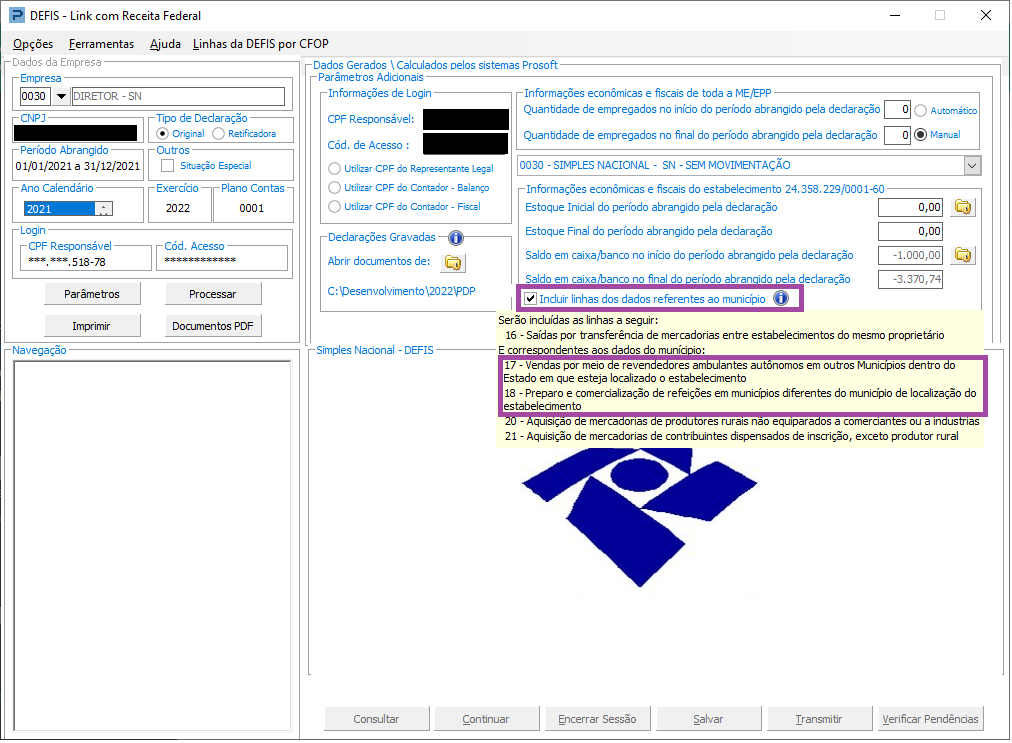Select Automático employee count option
Image resolution: width=1012 pixels, height=743 pixels.
pyautogui.click(x=920, y=110)
